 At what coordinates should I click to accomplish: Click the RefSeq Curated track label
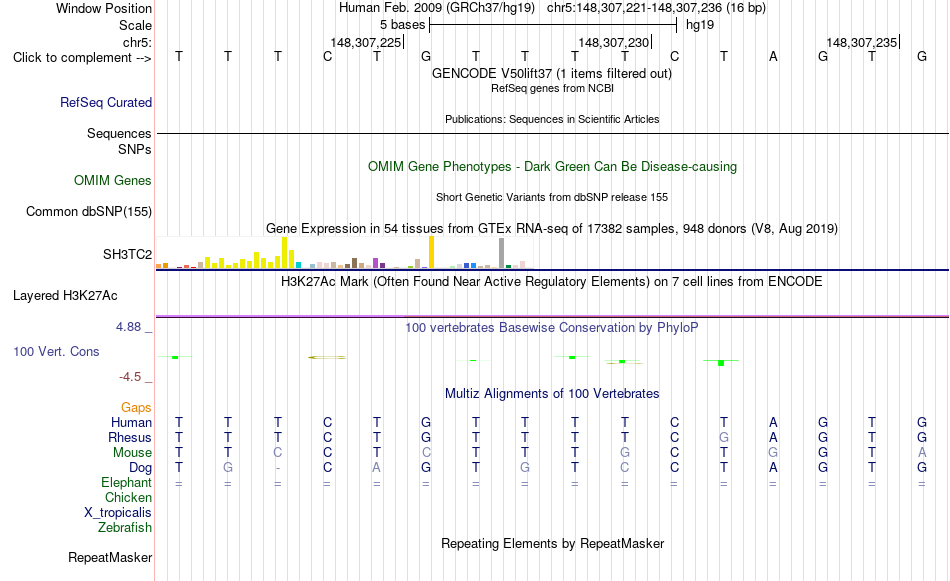[106, 102]
